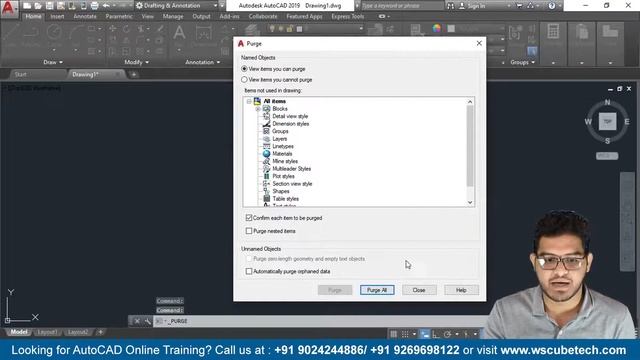The image size is (640, 360).
Task: Open the Drafting & Annotation workspace dropdown
Action: pyautogui.click(x=216, y=6)
